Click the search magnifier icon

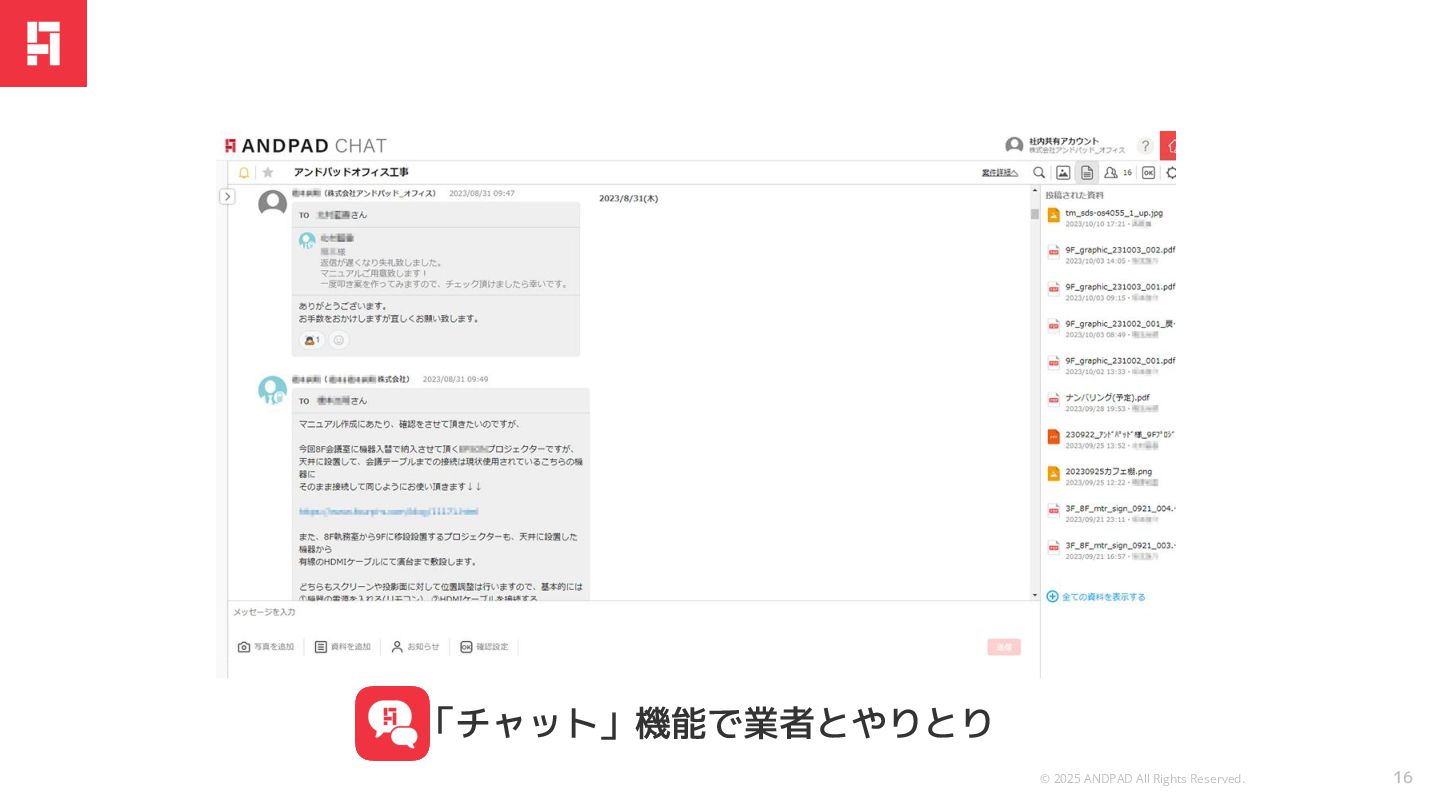click(x=1039, y=172)
